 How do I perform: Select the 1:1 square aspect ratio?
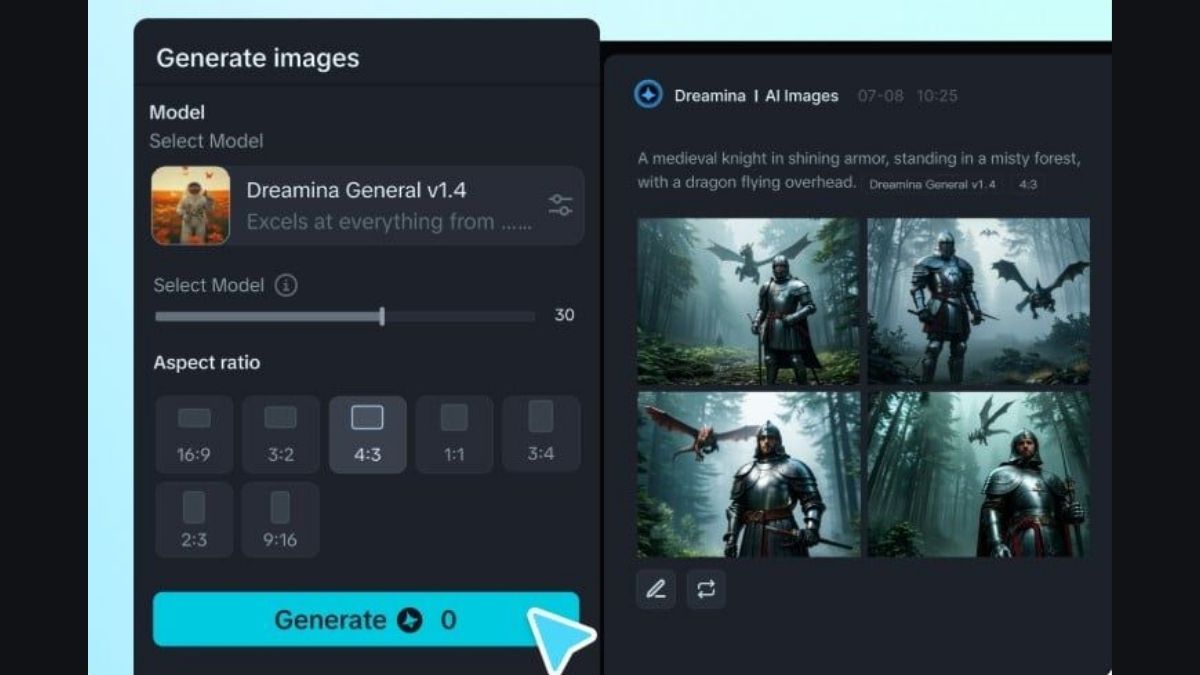pos(454,434)
